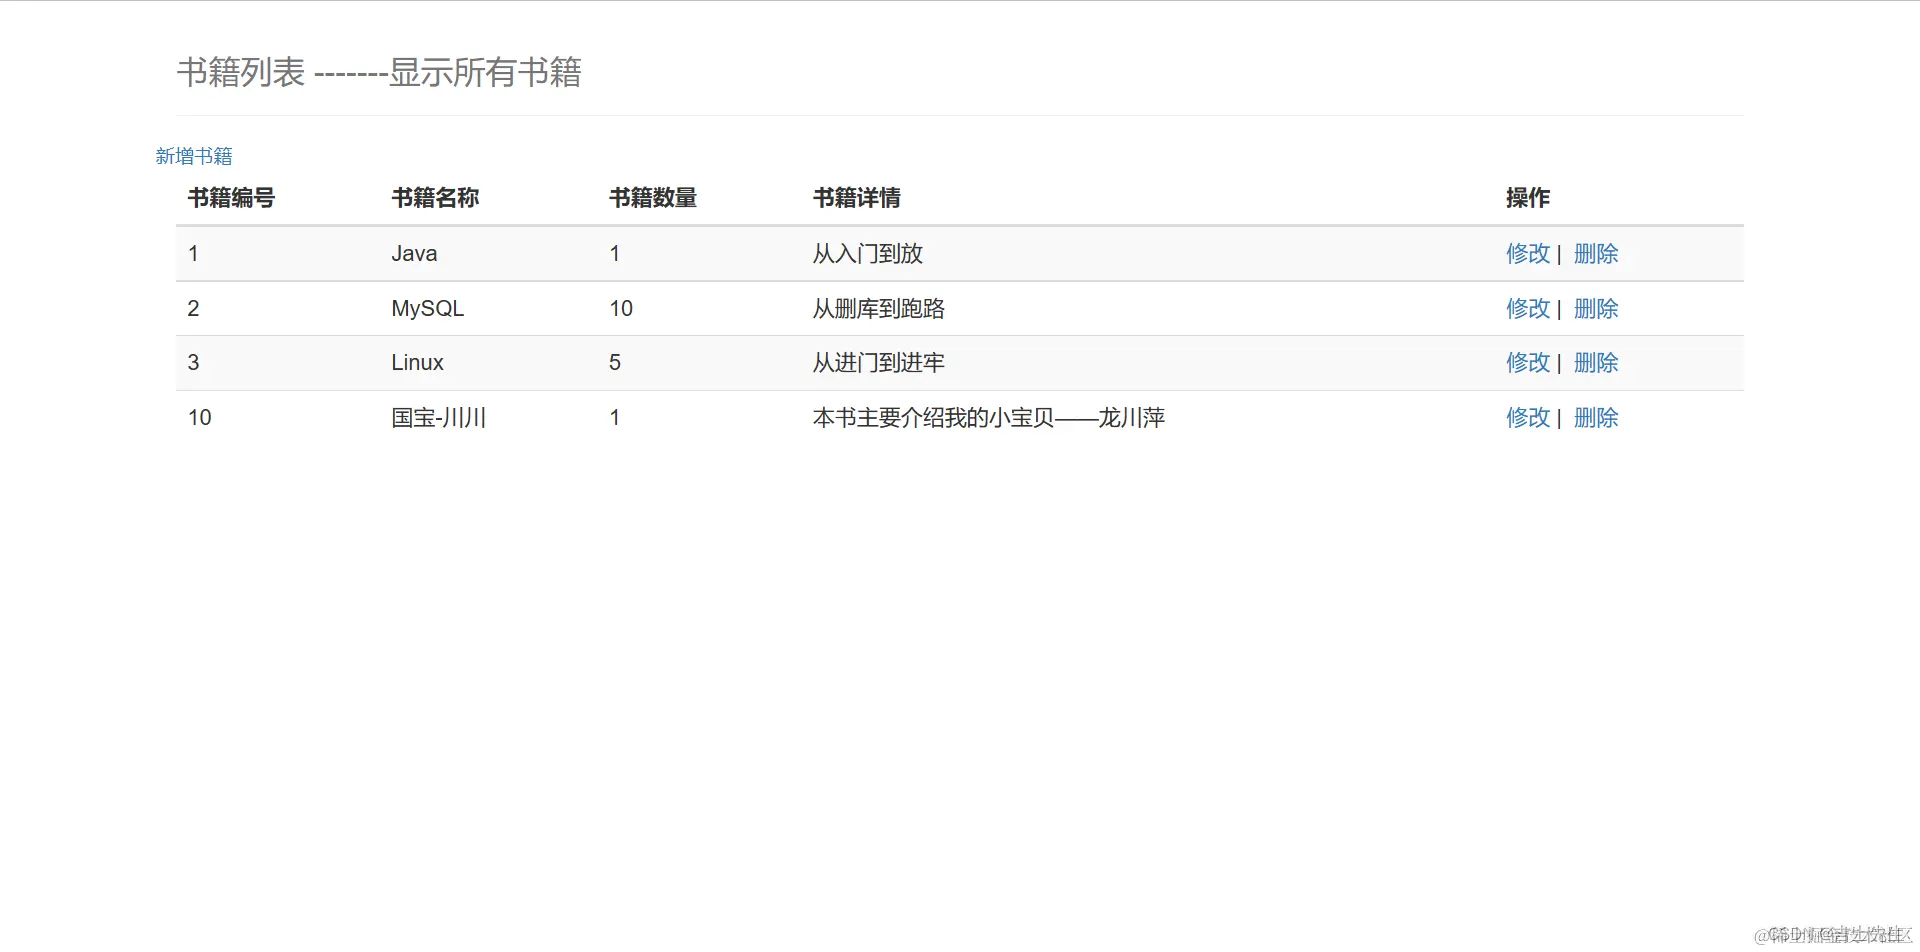Click the Java book name cell
This screenshot has height=952, width=1920.
click(x=414, y=254)
